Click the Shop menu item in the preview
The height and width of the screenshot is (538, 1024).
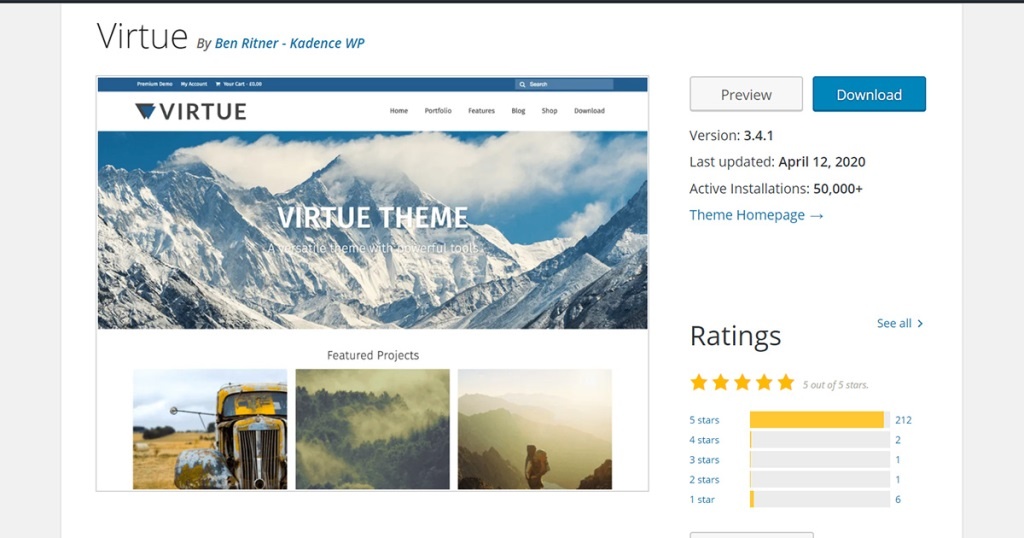coord(549,111)
